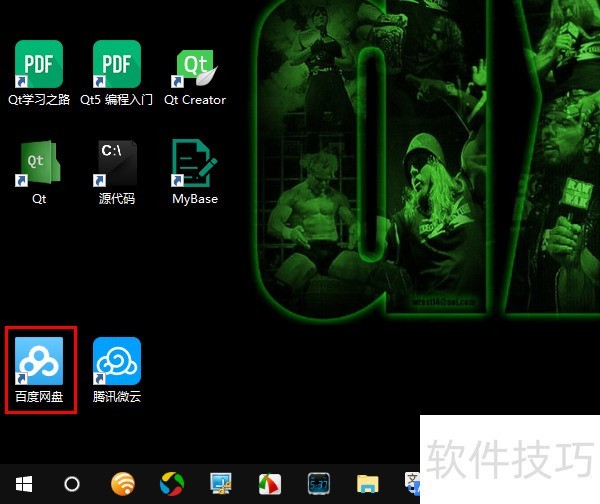
Task: Select the 源代码 black folder shortcut icon
Action: coord(117,163)
